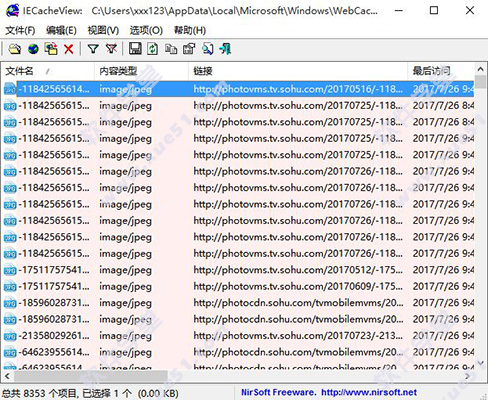488x400 pixels.
Task: Open the 文件(F) menu
Action: (20, 31)
